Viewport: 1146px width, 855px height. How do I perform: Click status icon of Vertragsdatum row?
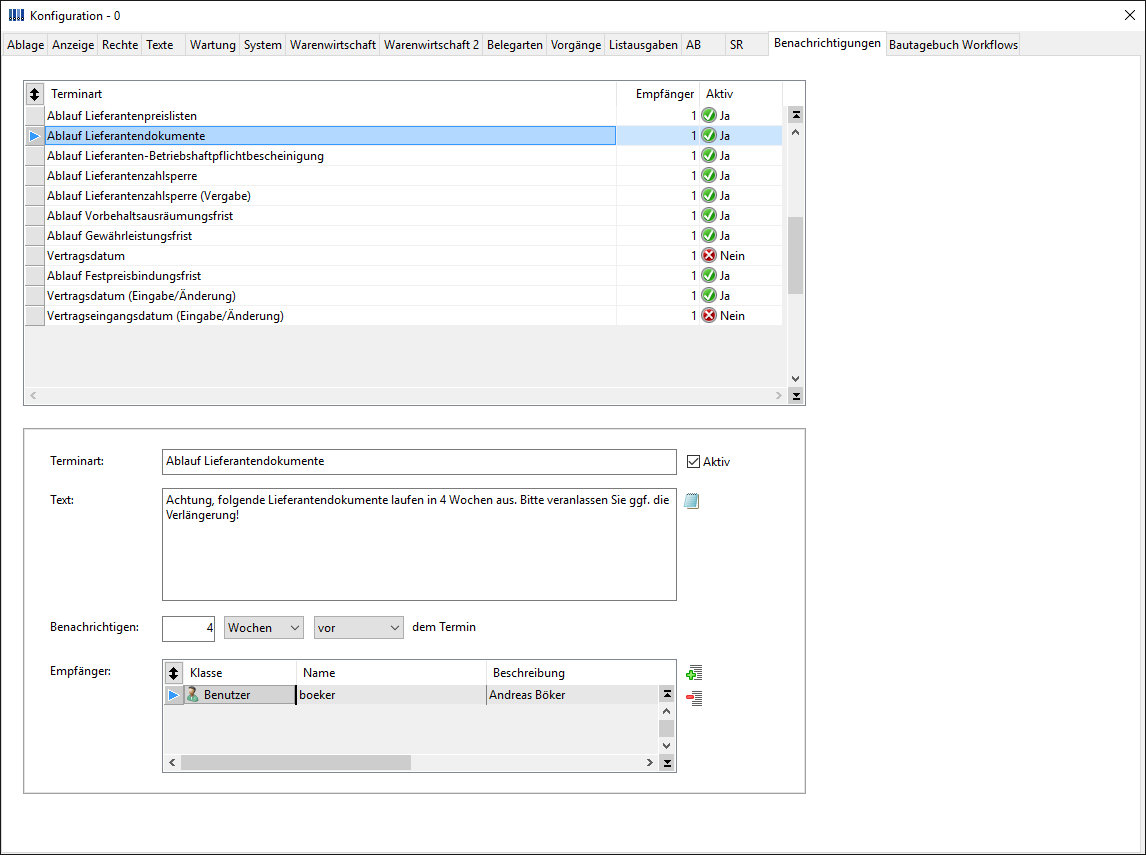pyautogui.click(x=708, y=256)
